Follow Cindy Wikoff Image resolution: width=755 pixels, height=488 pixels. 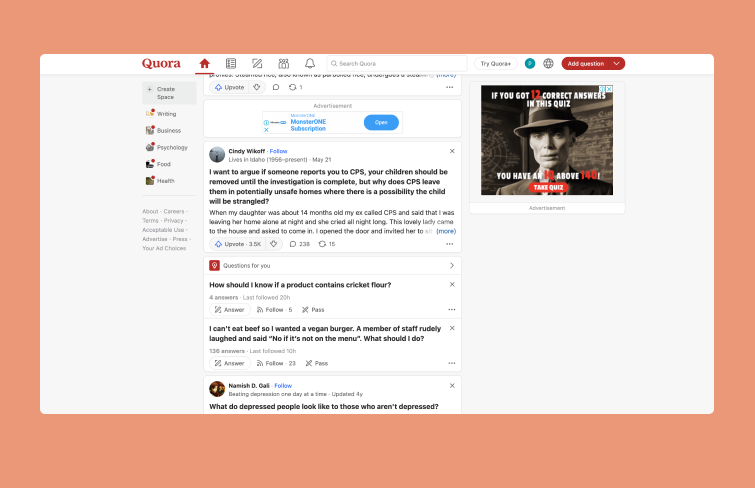pos(278,151)
